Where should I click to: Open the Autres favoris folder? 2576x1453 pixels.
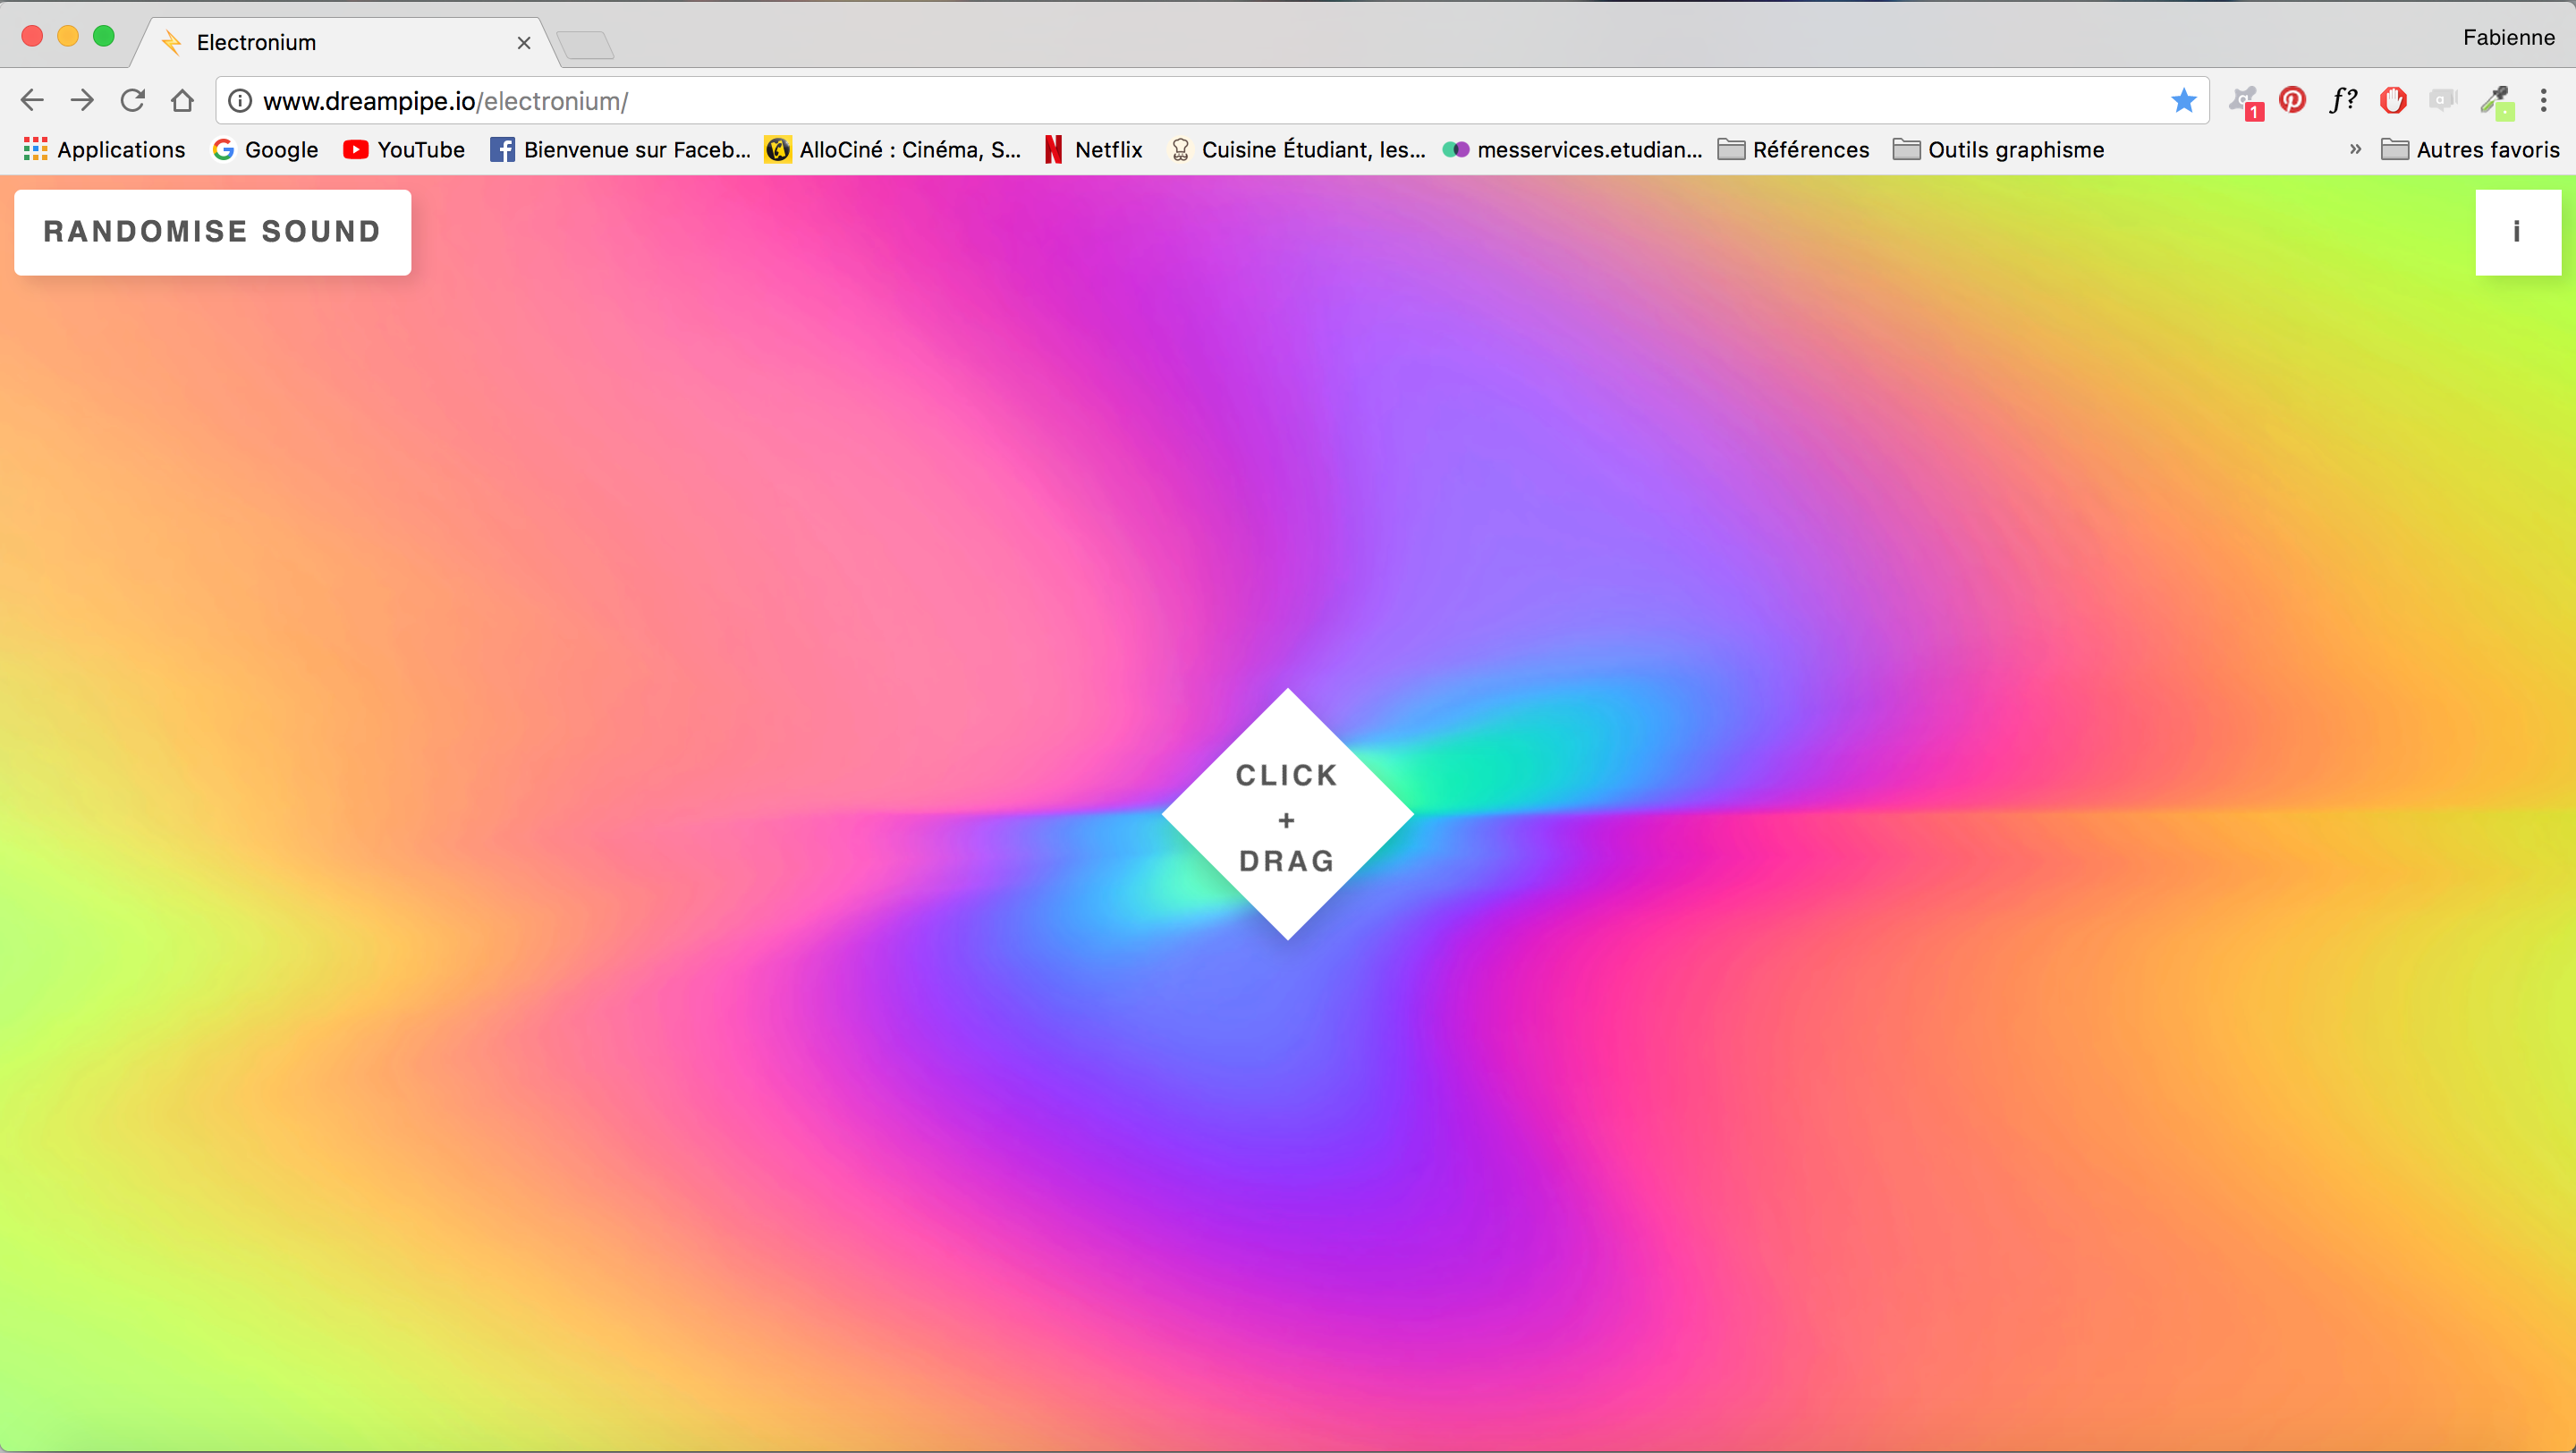(x=2470, y=149)
